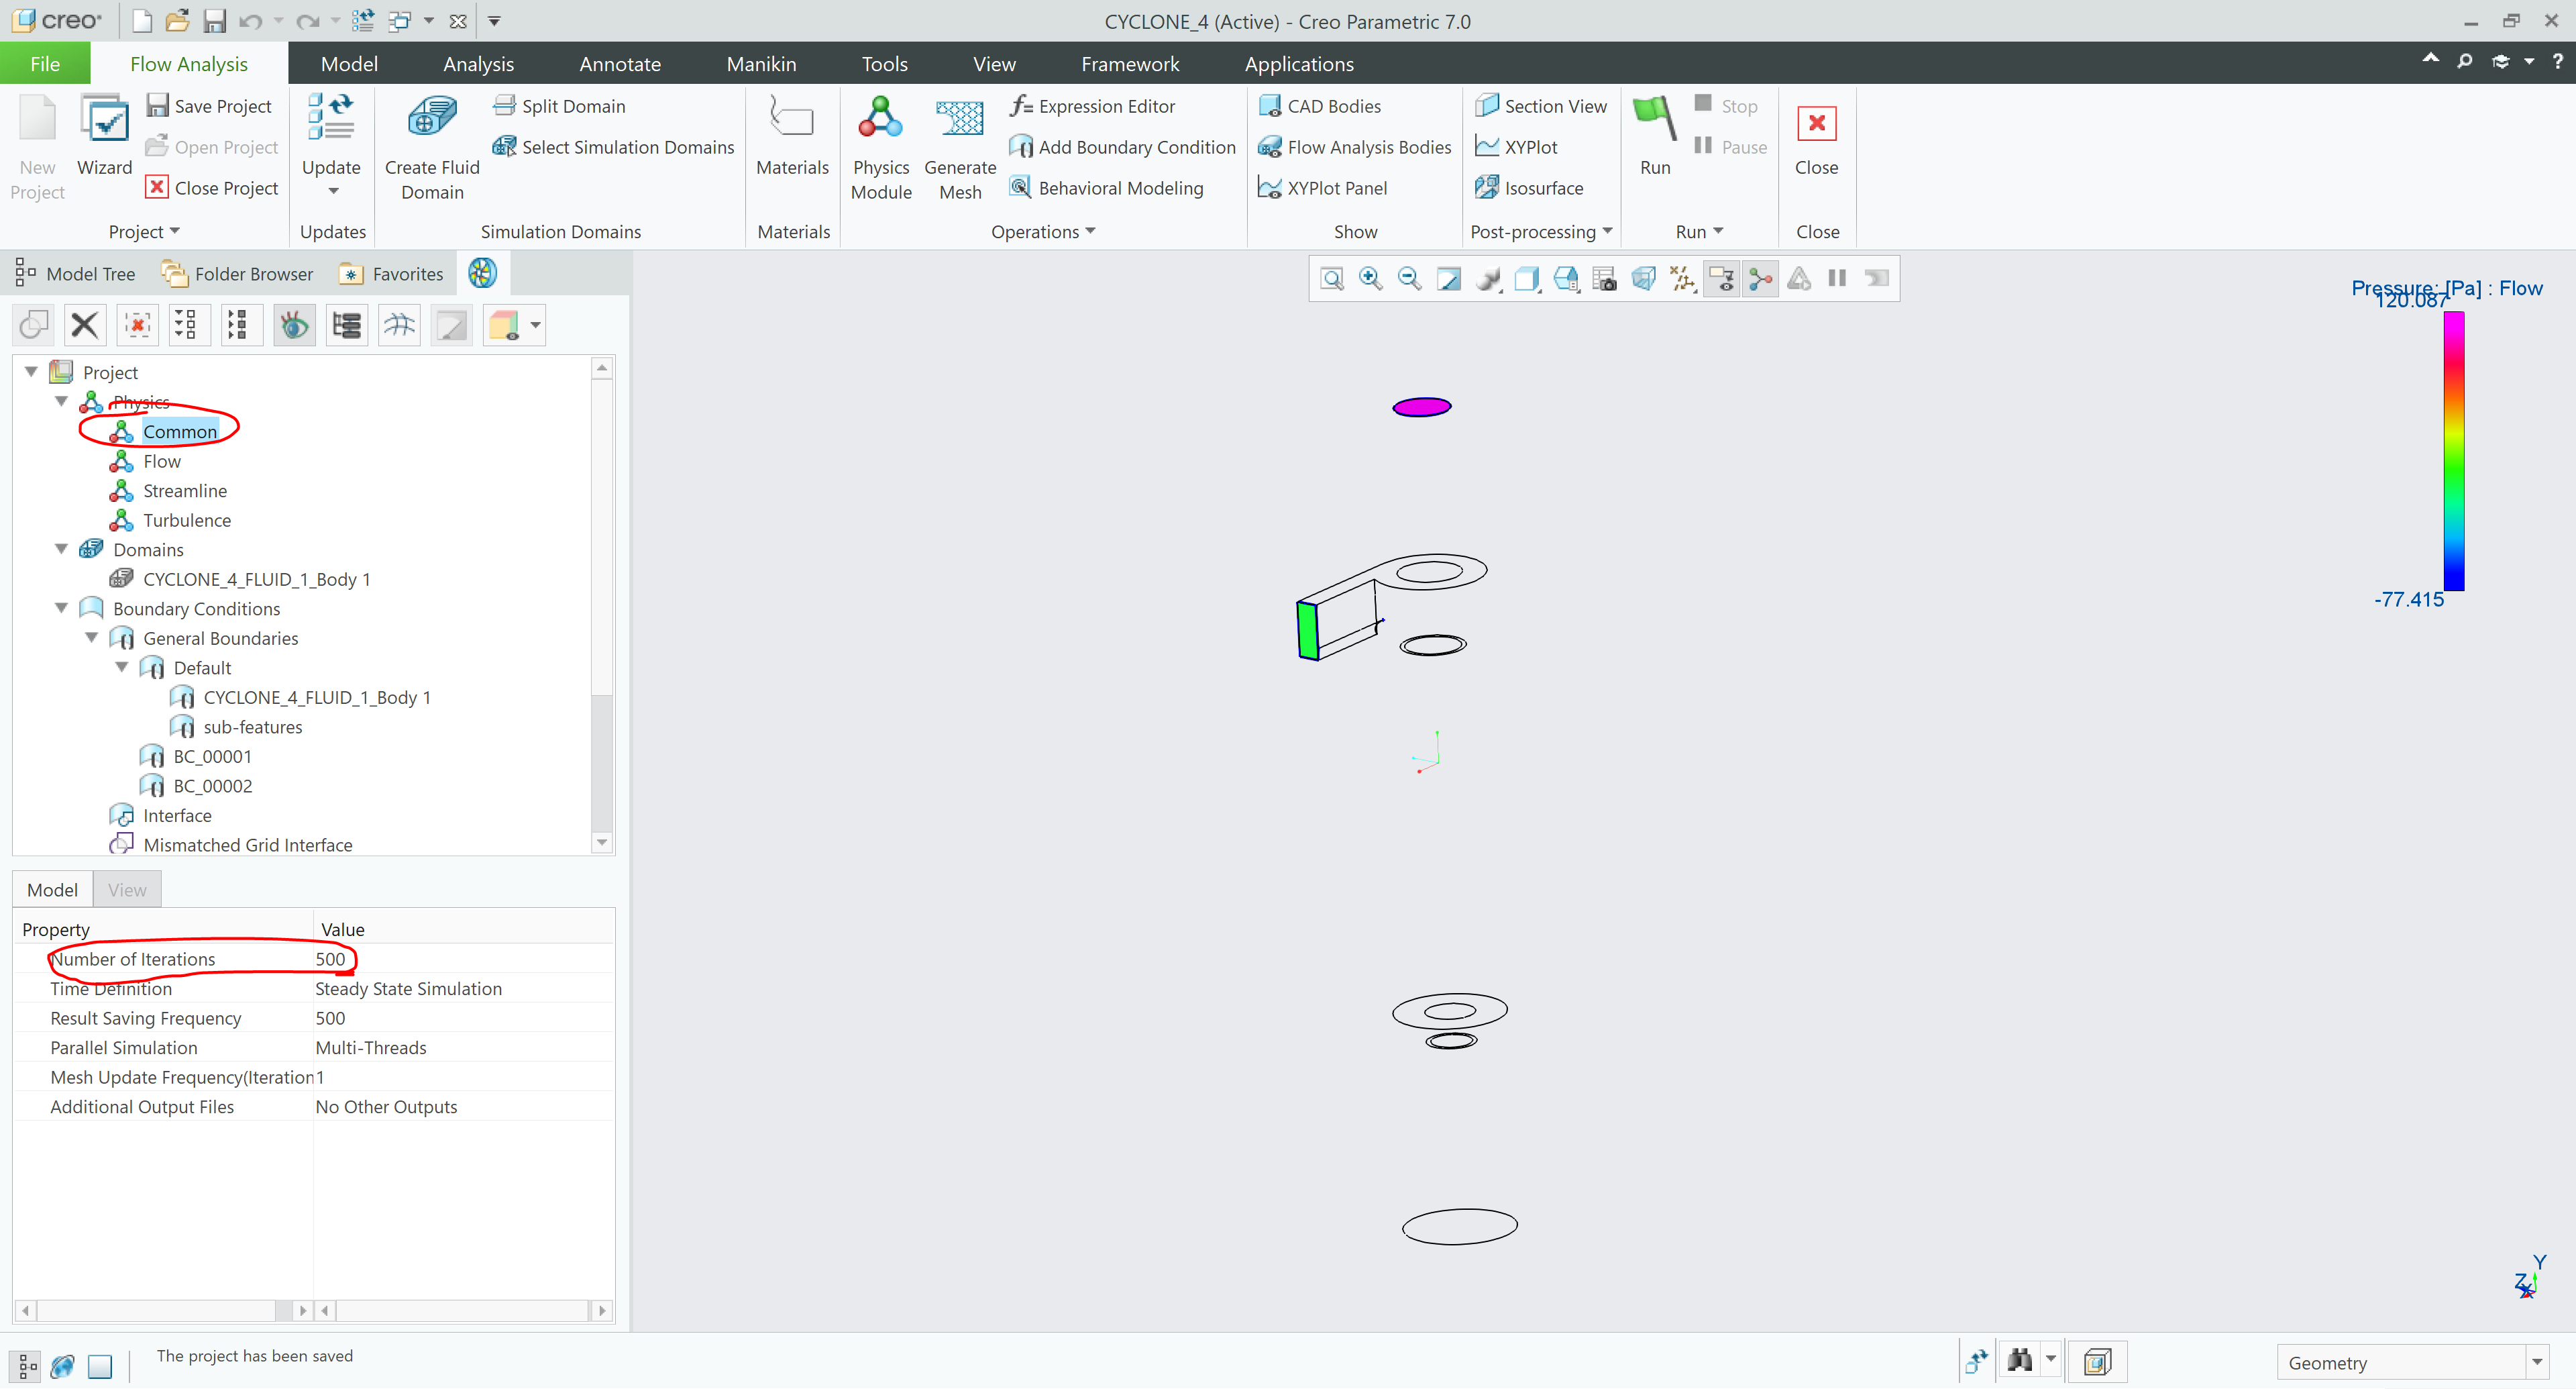Expand the Operations group dropdown

(1090, 231)
